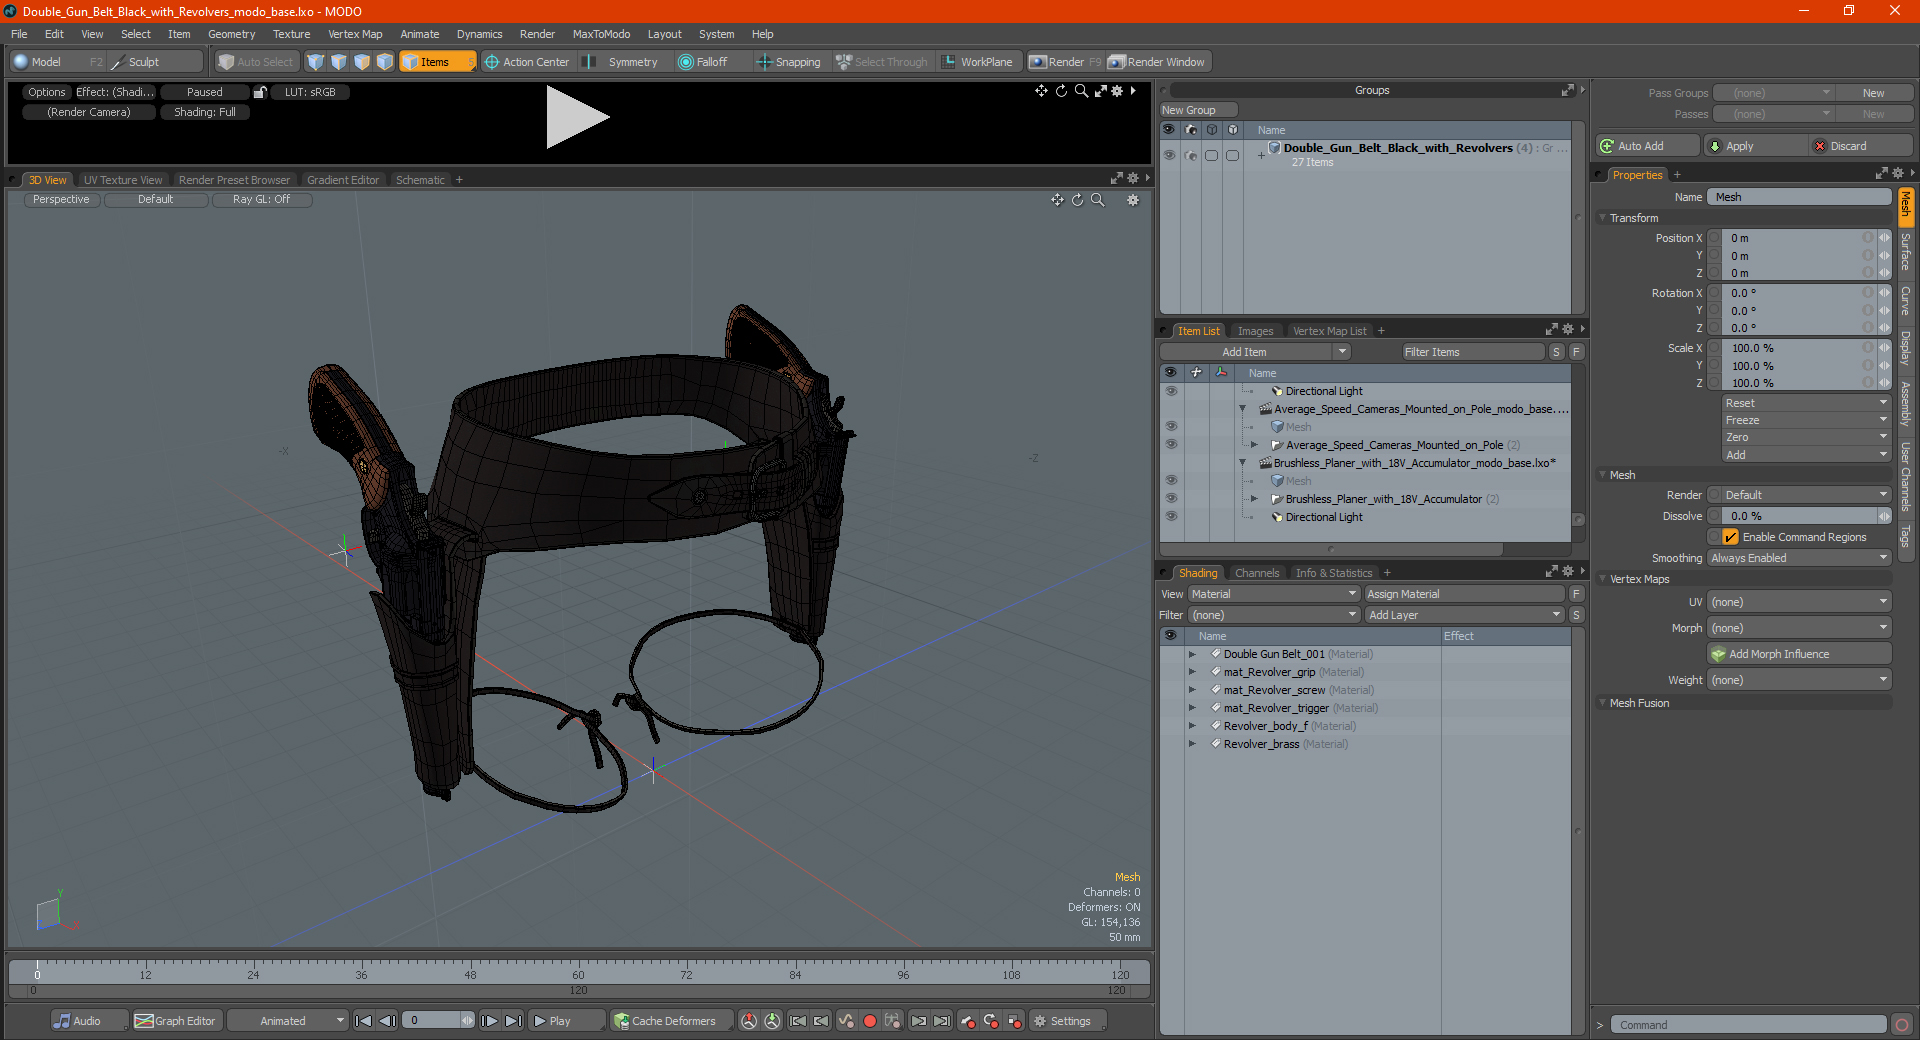Click the red record autokey button
Image resolution: width=1920 pixels, height=1040 pixels.
(x=870, y=1021)
